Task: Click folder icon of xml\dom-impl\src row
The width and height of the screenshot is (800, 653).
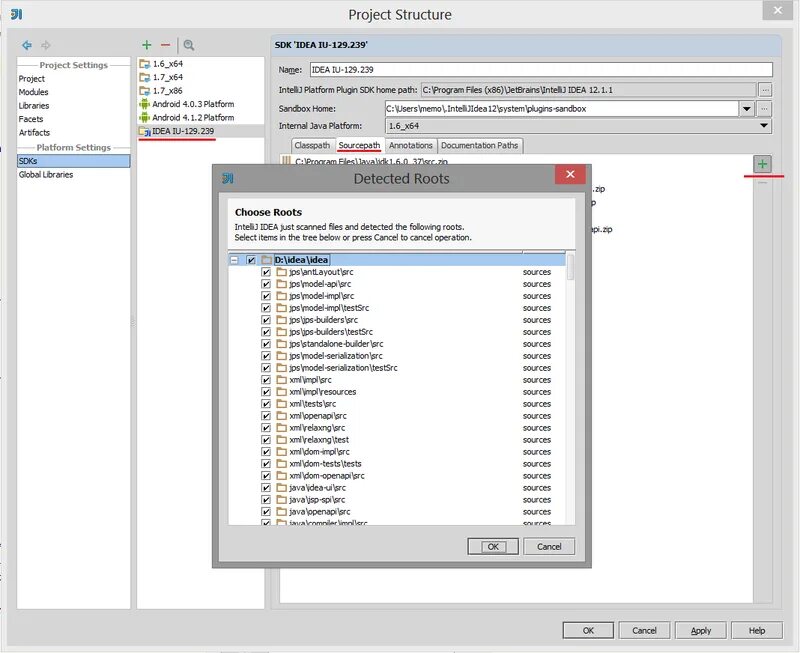Action: coord(282,451)
